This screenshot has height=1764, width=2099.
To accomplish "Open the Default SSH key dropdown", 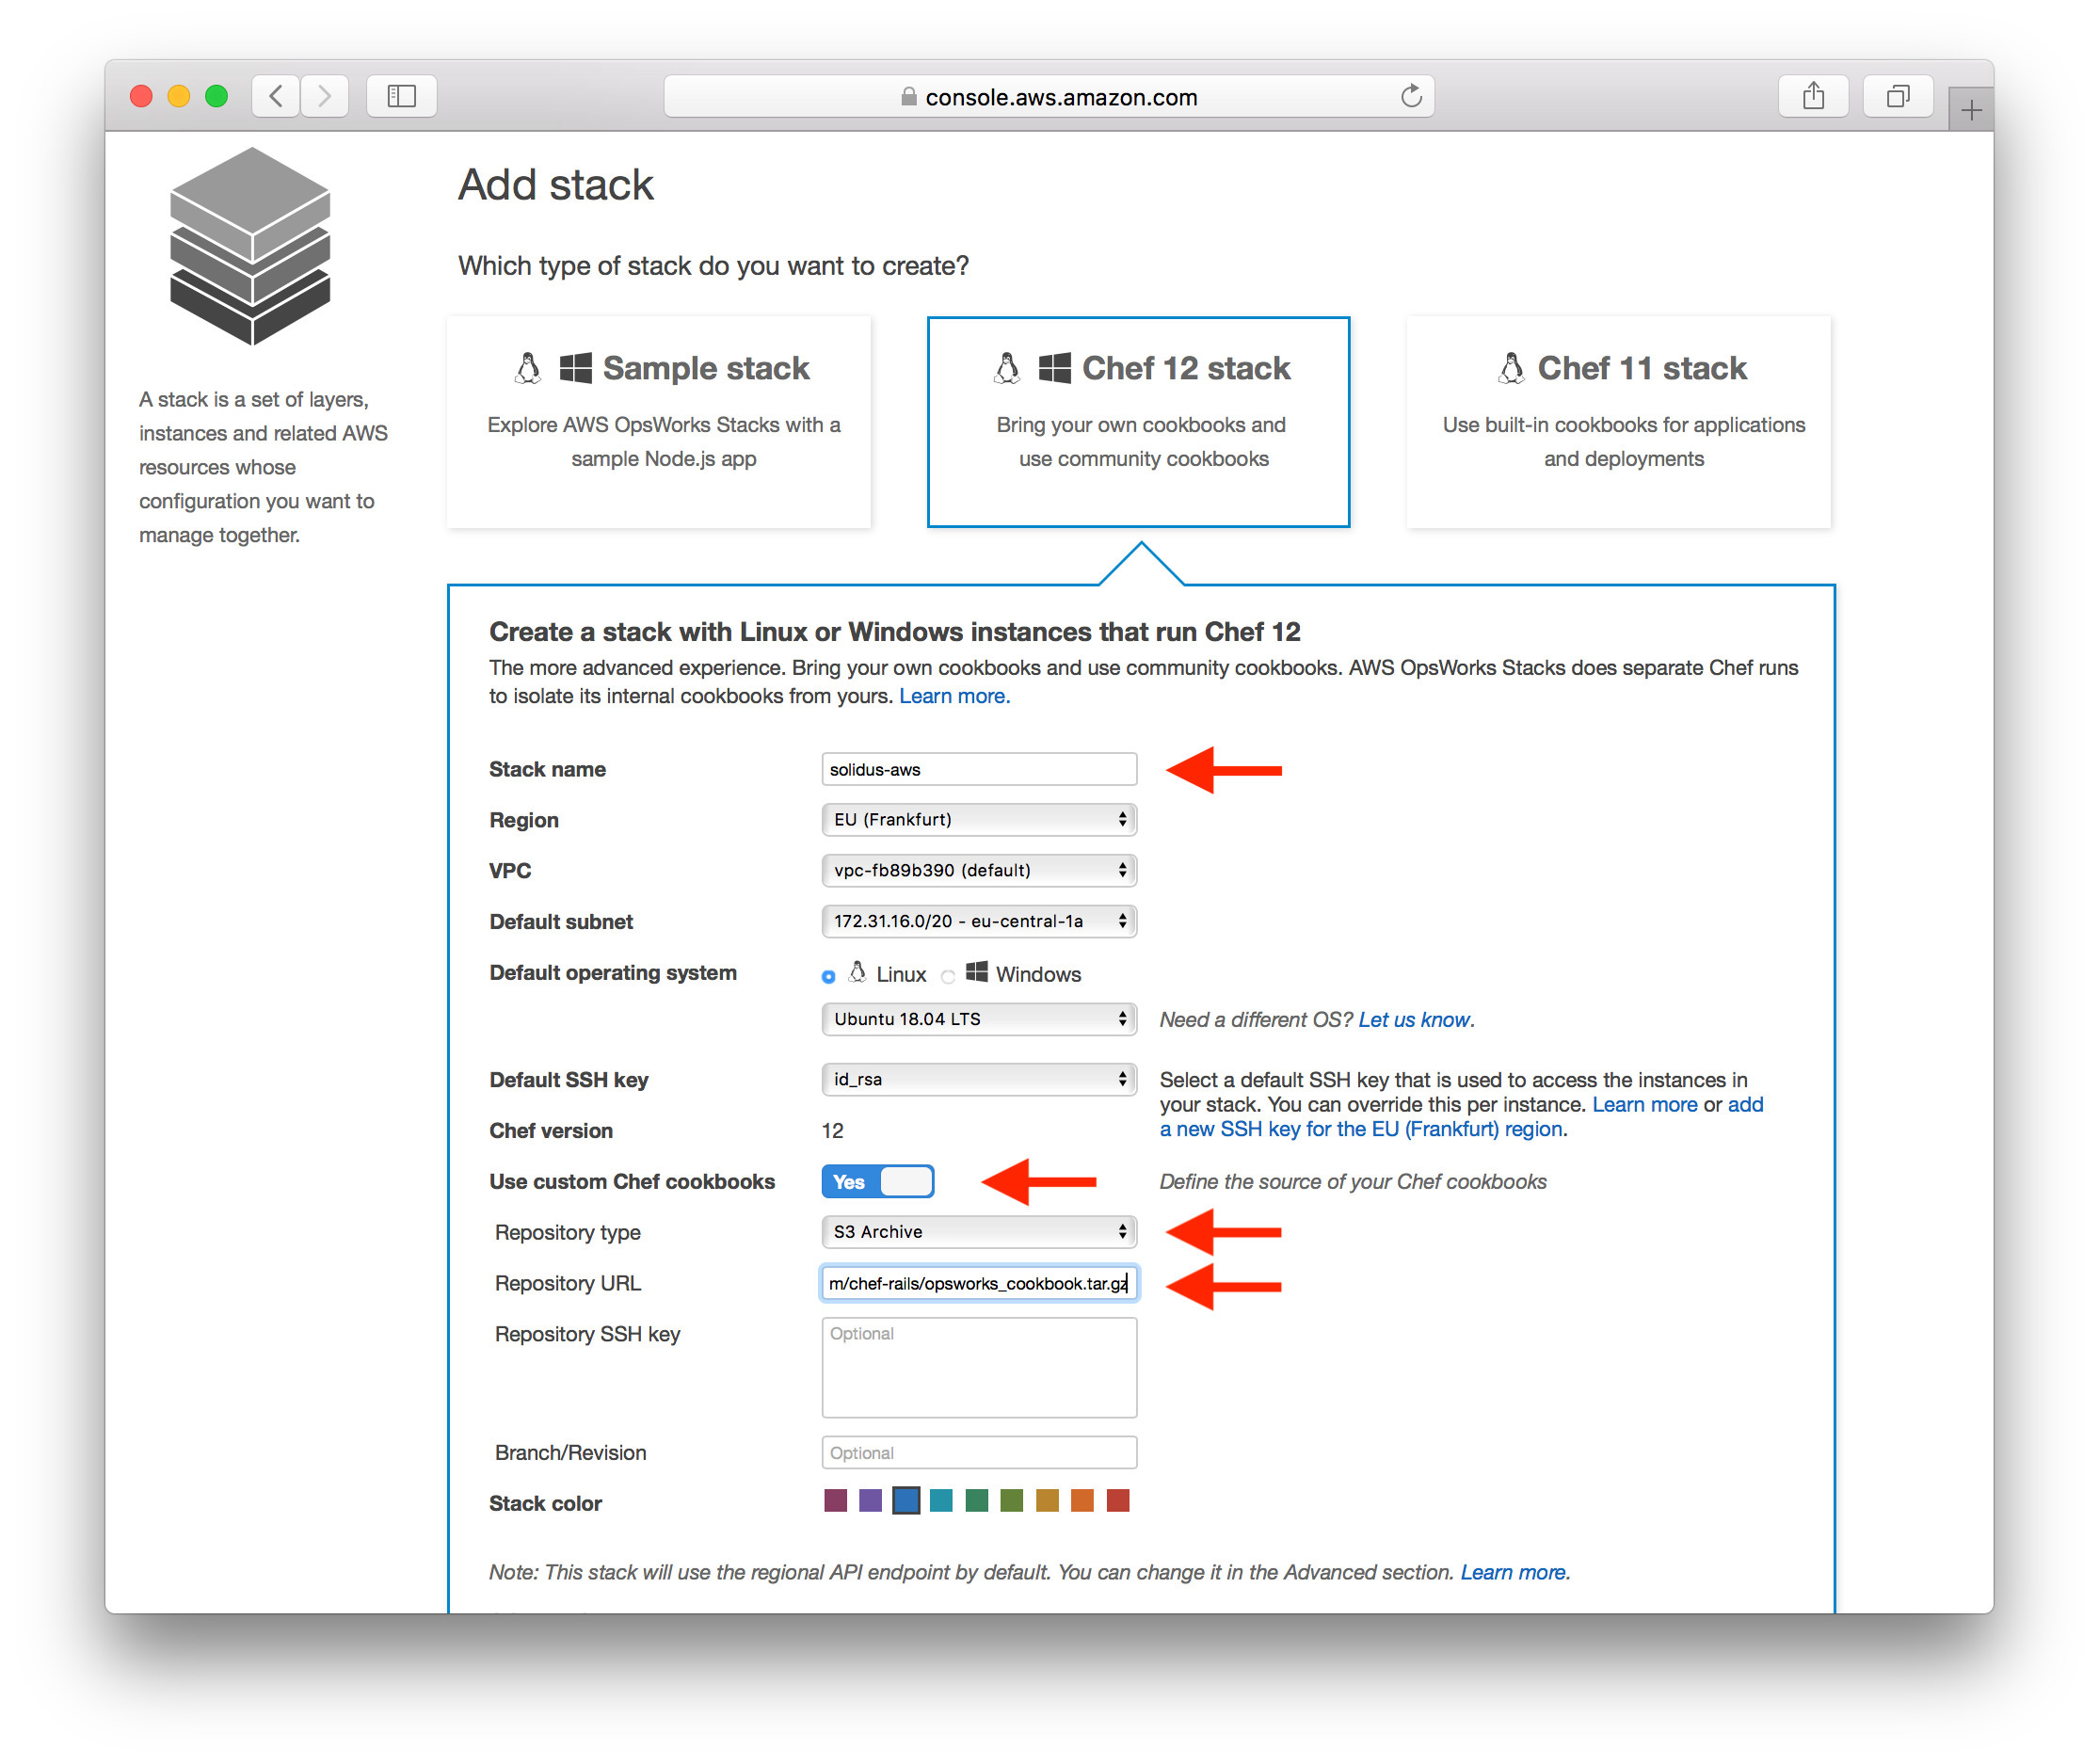I will [x=978, y=1079].
